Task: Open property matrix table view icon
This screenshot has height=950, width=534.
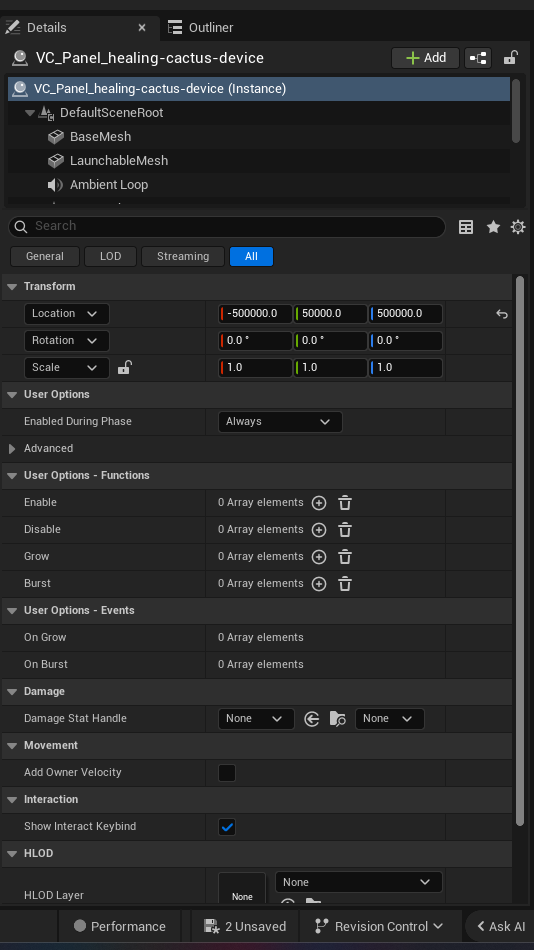Action: (466, 227)
